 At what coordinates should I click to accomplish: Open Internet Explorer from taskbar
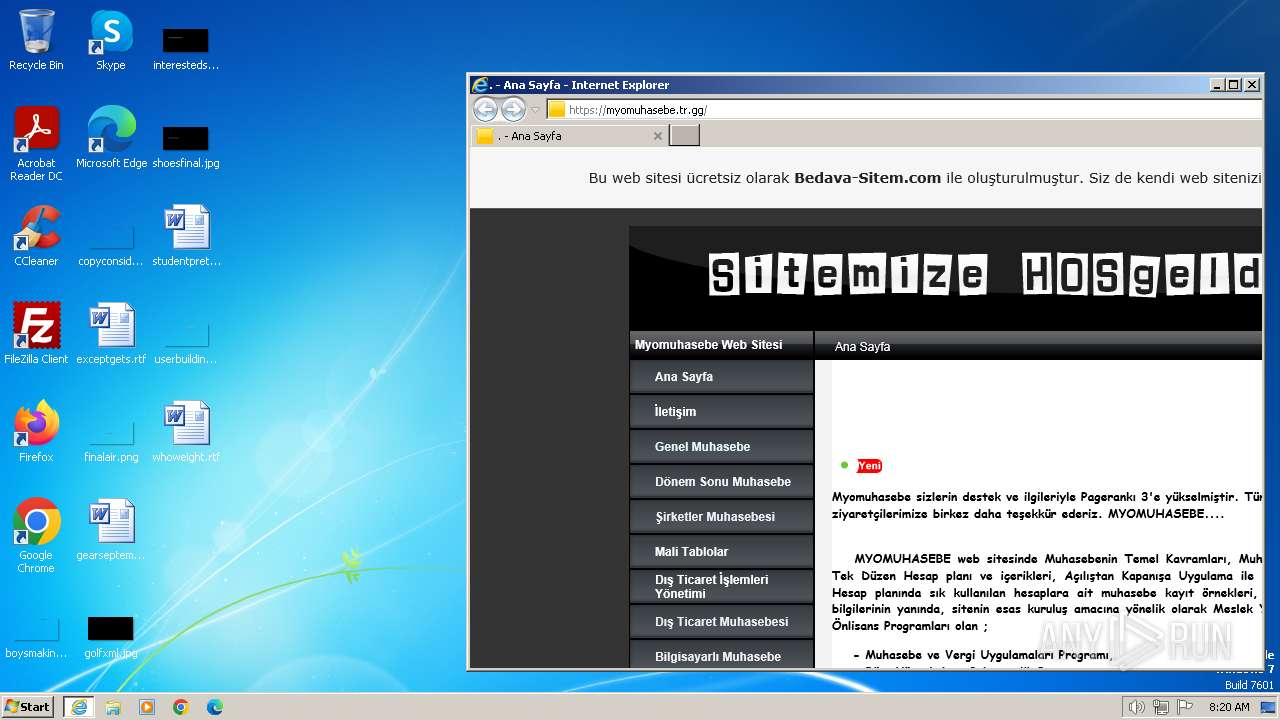click(x=78, y=707)
